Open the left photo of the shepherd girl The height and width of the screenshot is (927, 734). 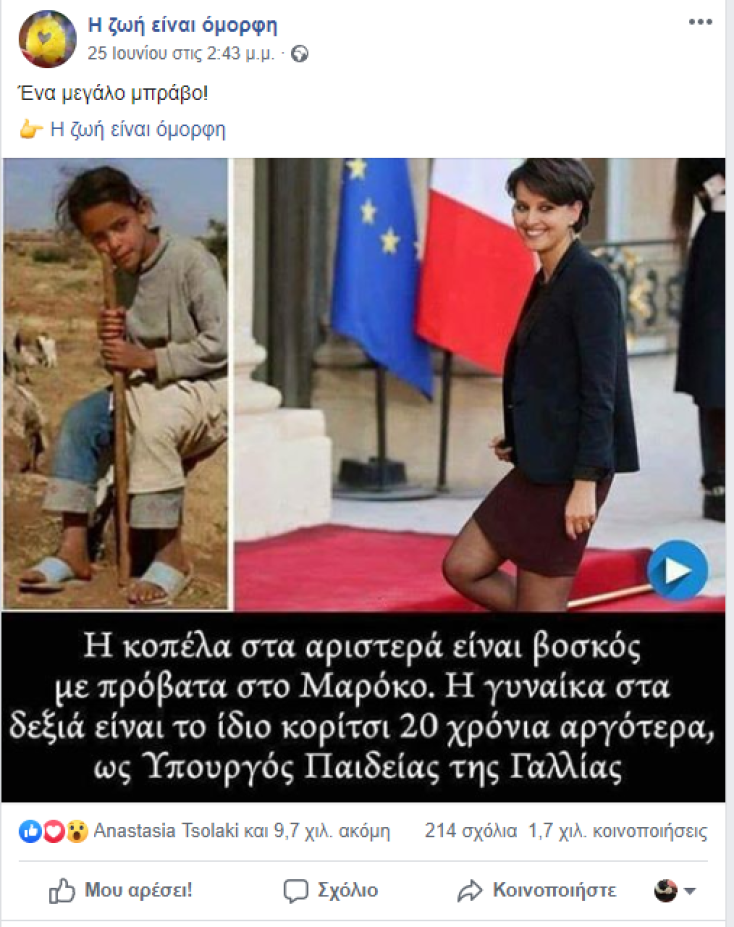pyautogui.click(x=115, y=384)
